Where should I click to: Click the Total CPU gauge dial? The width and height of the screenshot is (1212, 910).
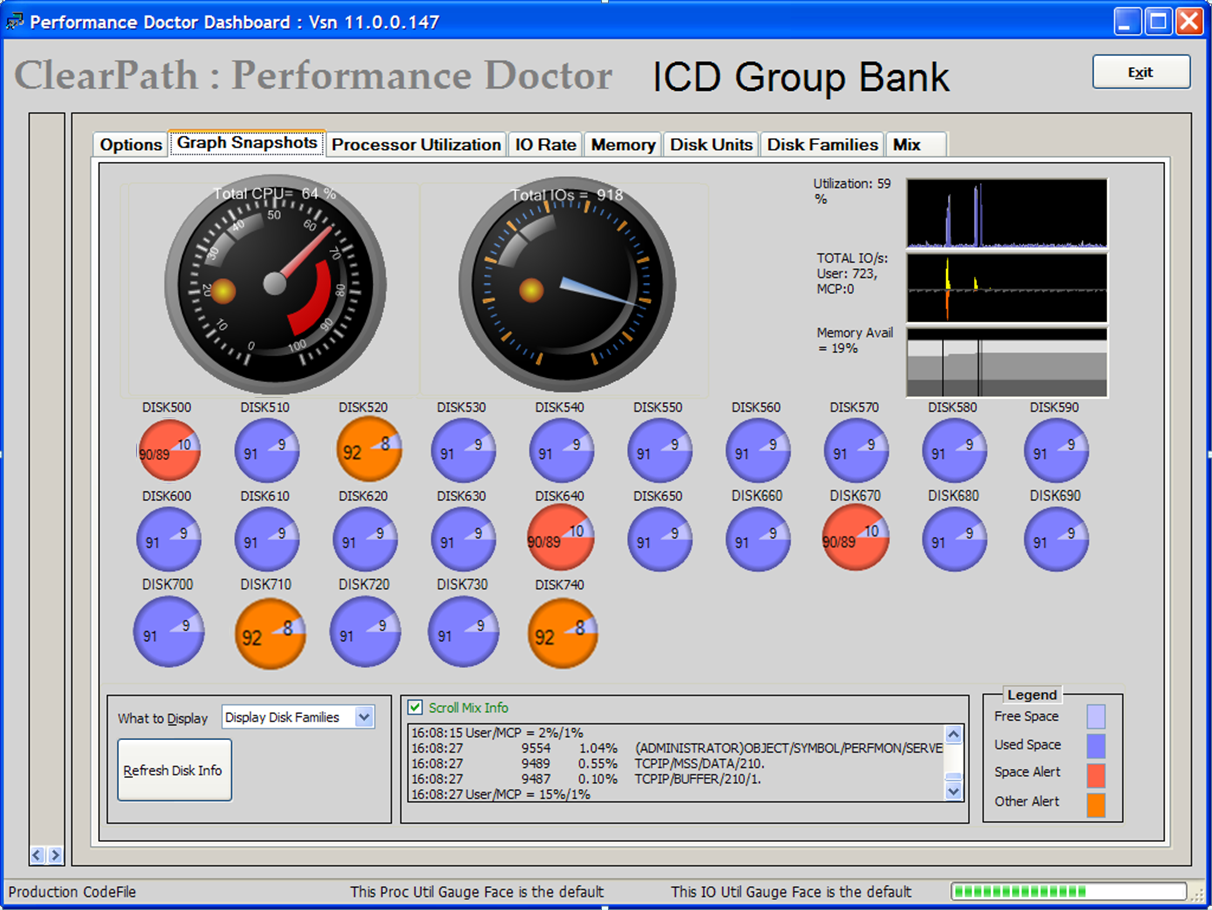pyautogui.click(x=275, y=285)
